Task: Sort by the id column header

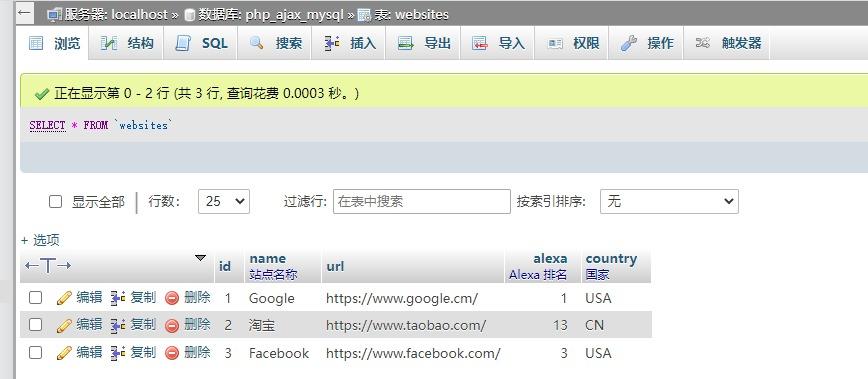Action: pyautogui.click(x=225, y=266)
